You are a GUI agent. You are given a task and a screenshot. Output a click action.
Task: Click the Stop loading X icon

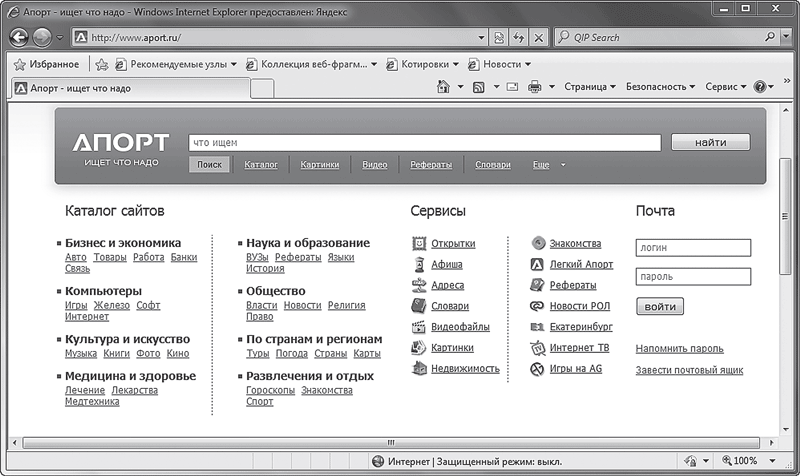click(x=539, y=38)
